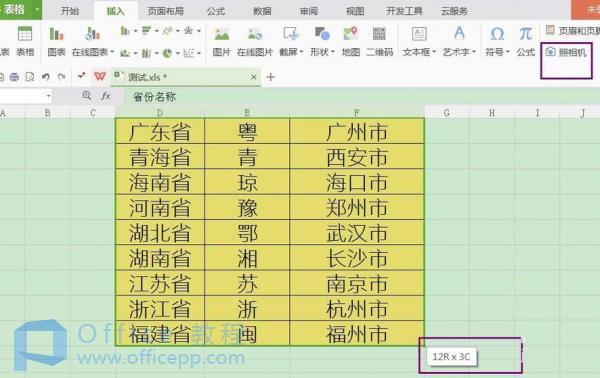Viewport: 600px width, 378px height.
Task: Expand the 形状 dropdown arrow
Action: pyautogui.click(x=333, y=52)
